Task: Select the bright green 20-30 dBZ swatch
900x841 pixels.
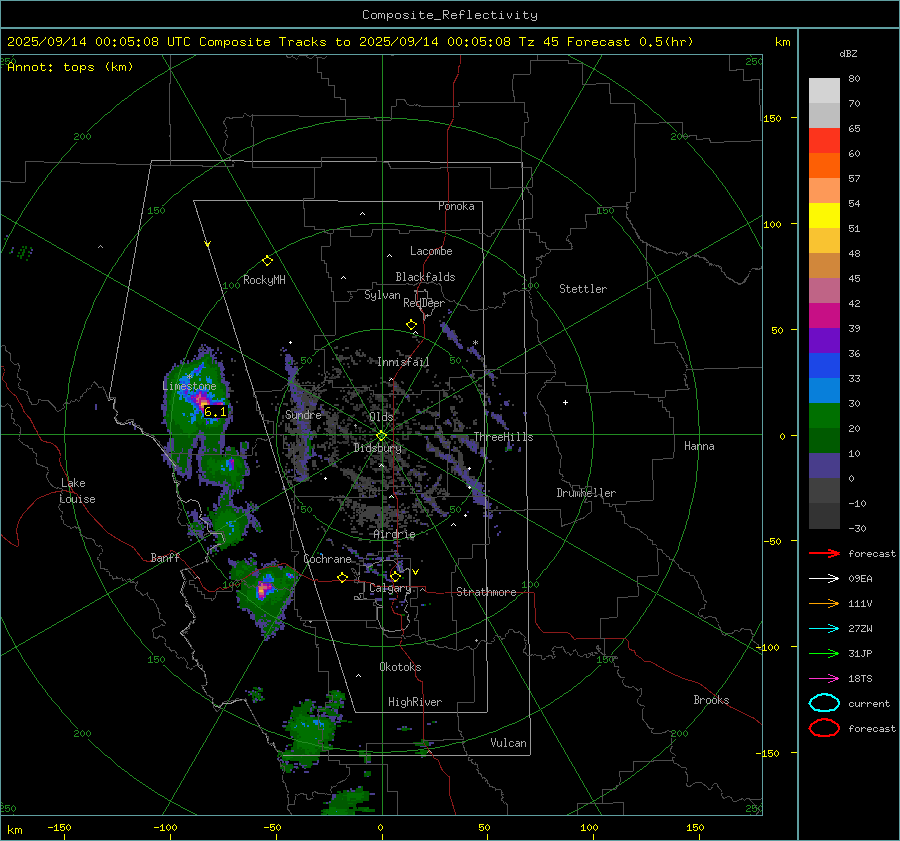Action: [824, 416]
